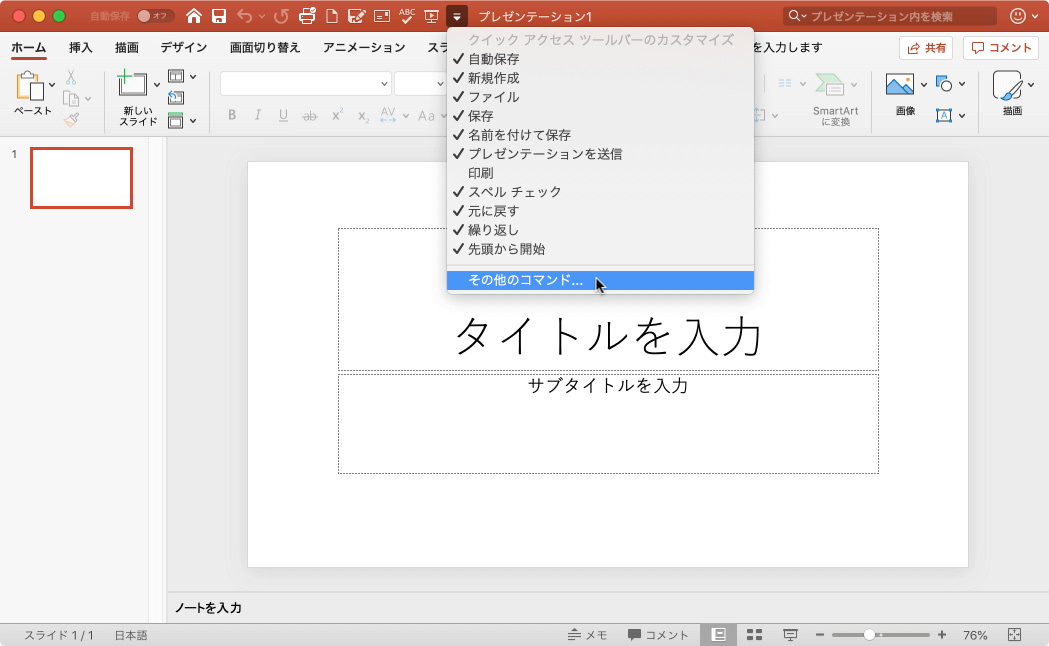
Task: Uncheck 新規作成 in the customize menu
Action: click(494, 78)
